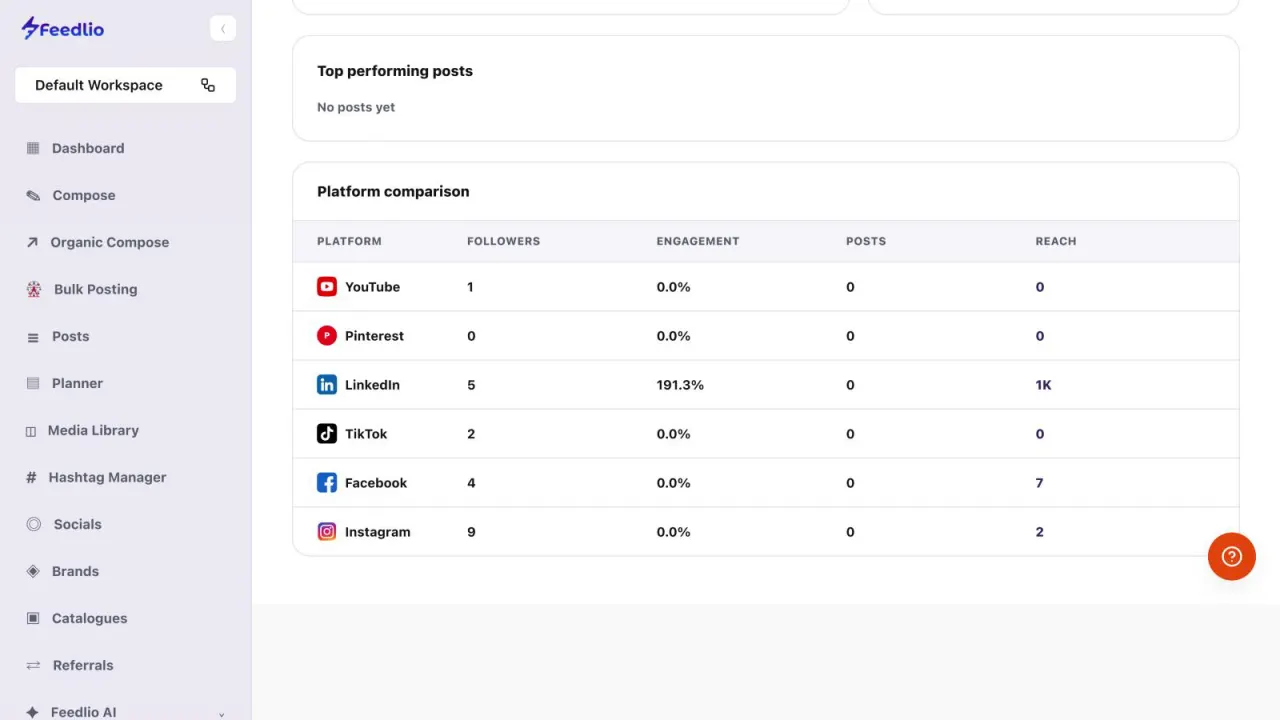Screen dimensions: 1280x720
Task: Click the Media Library icon
Action: (x=31, y=431)
